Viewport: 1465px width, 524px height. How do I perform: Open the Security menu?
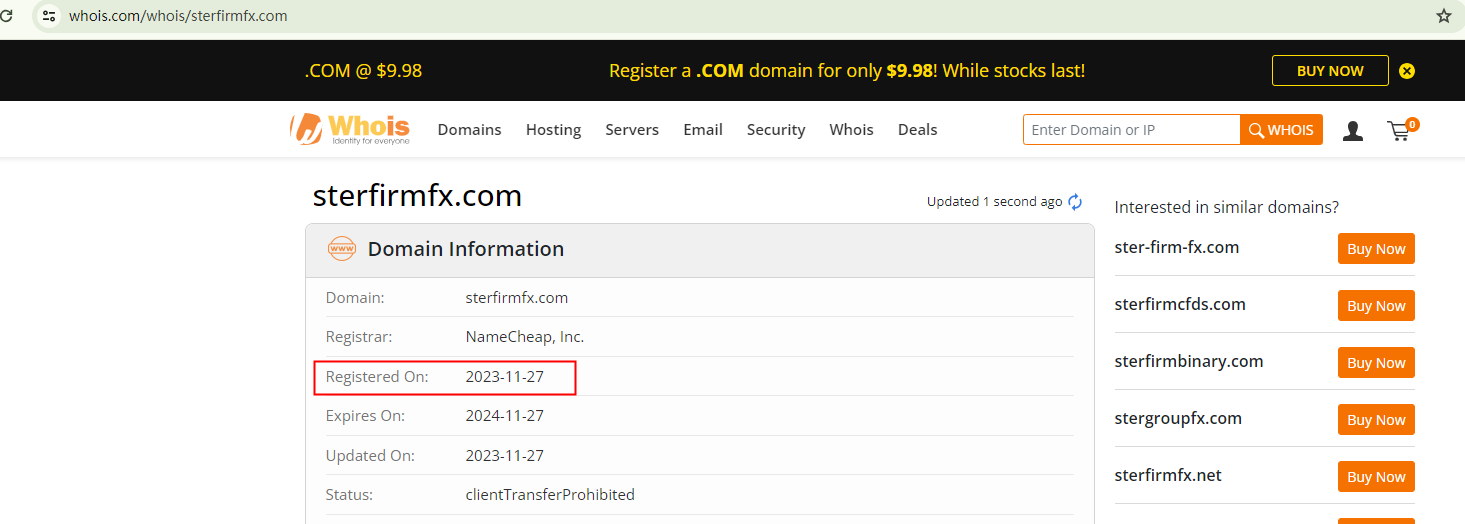pos(776,130)
